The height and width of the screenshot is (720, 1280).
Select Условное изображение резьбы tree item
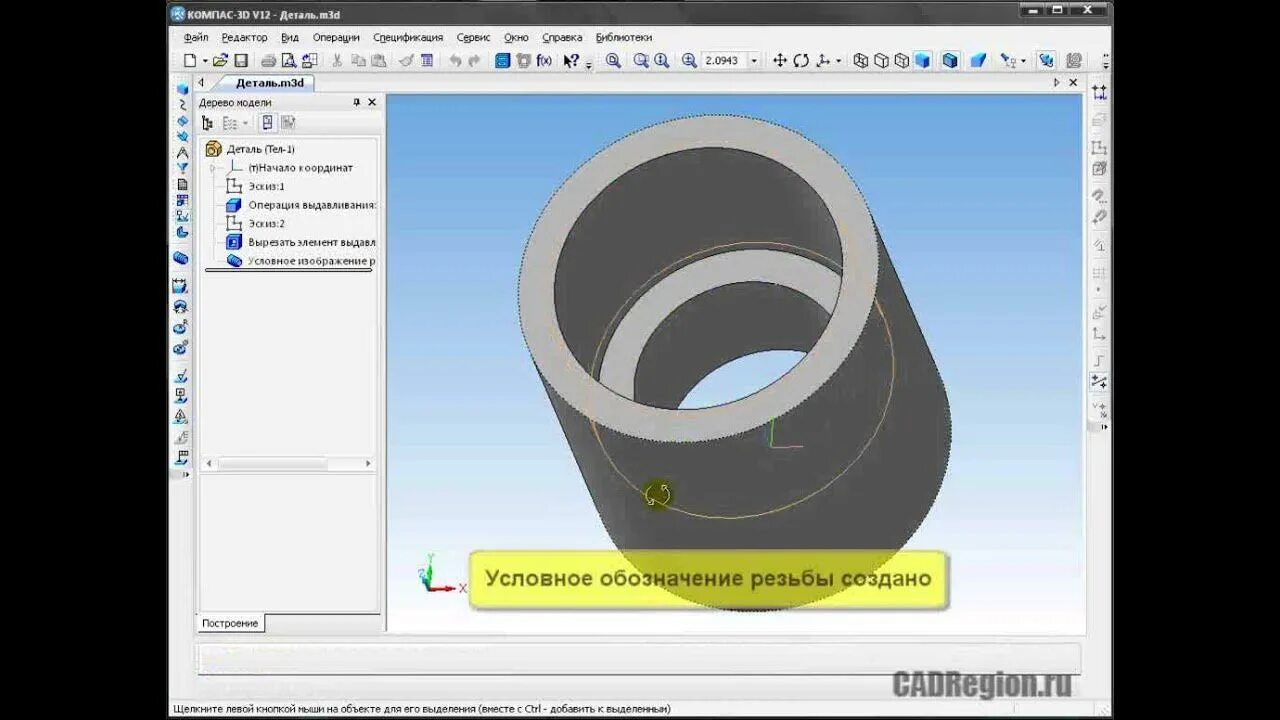[312, 261]
